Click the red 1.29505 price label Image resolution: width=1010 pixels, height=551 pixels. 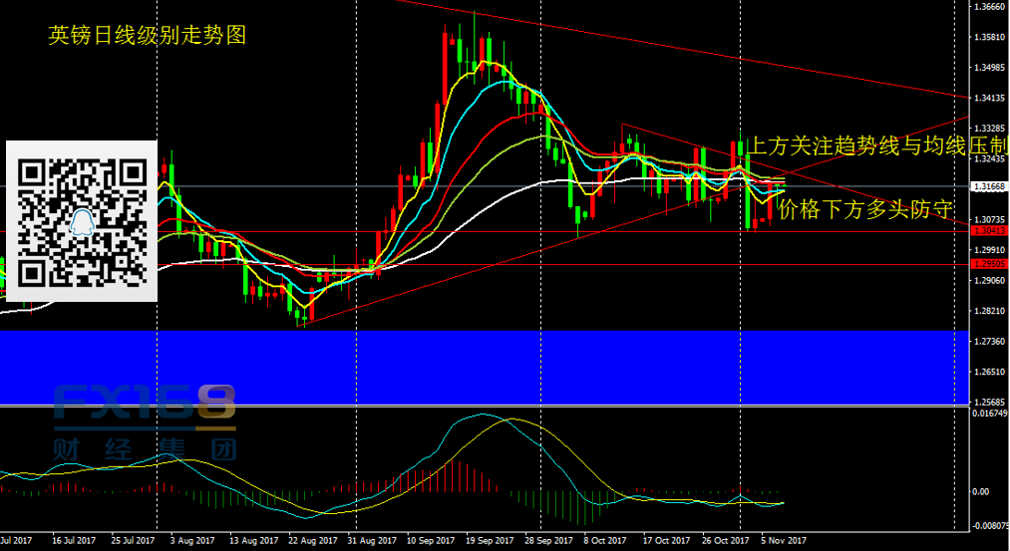click(x=988, y=264)
